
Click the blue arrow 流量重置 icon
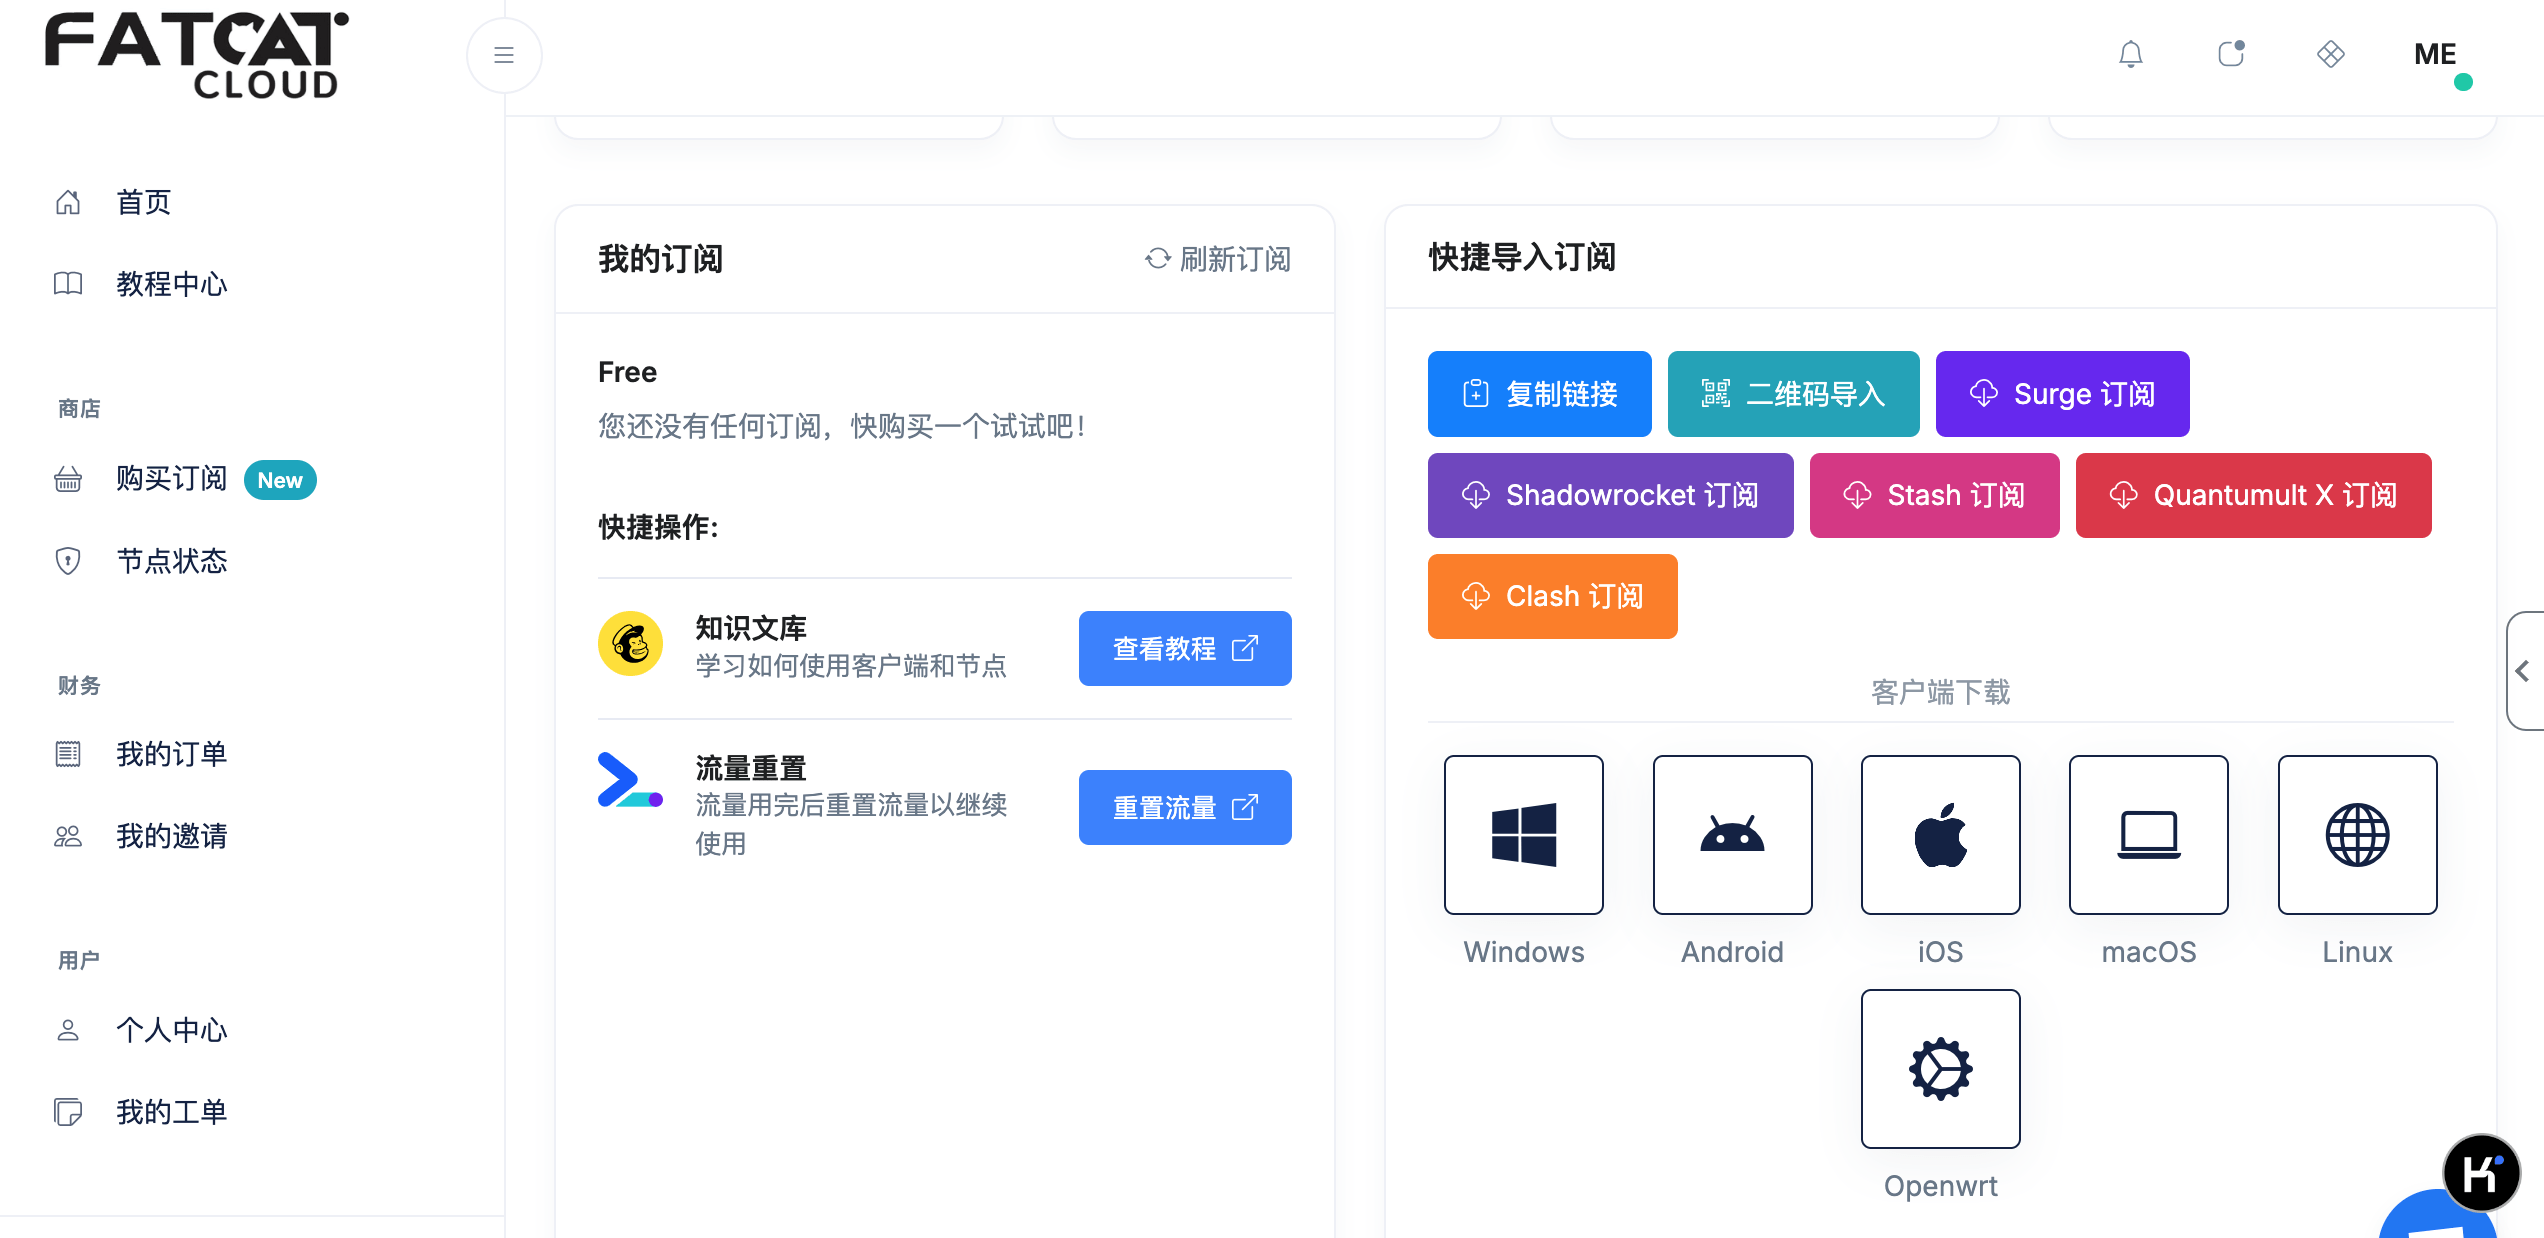(630, 780)
